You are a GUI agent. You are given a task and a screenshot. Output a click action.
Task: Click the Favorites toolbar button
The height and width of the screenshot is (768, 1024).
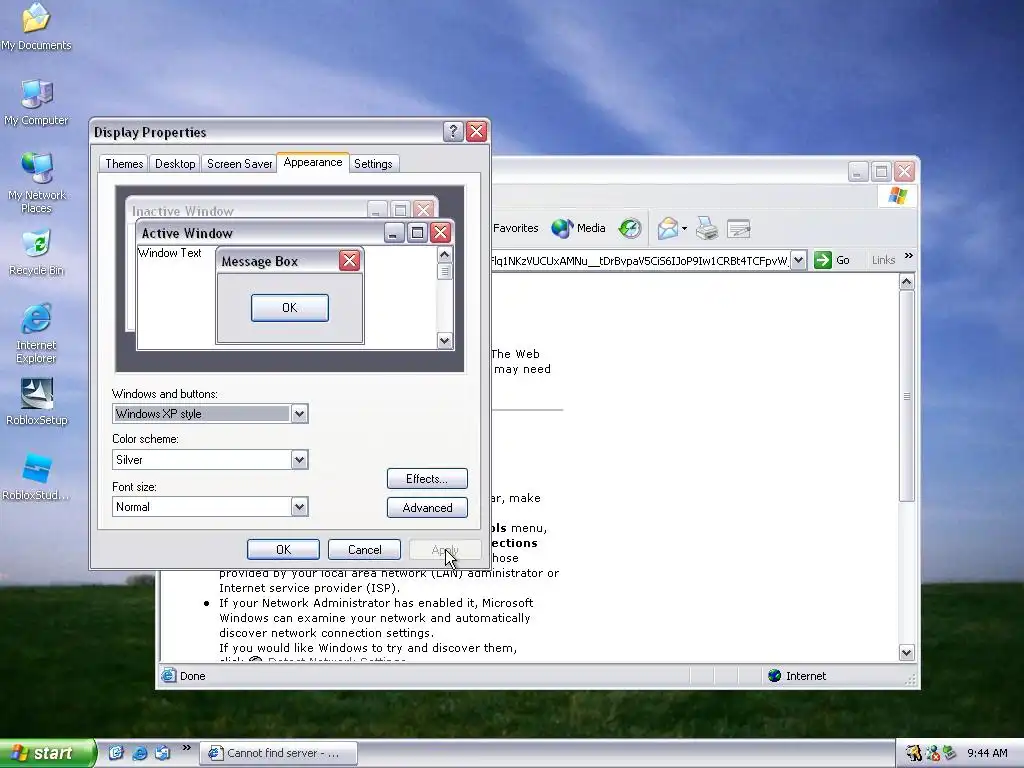click(x=515, y=228)
